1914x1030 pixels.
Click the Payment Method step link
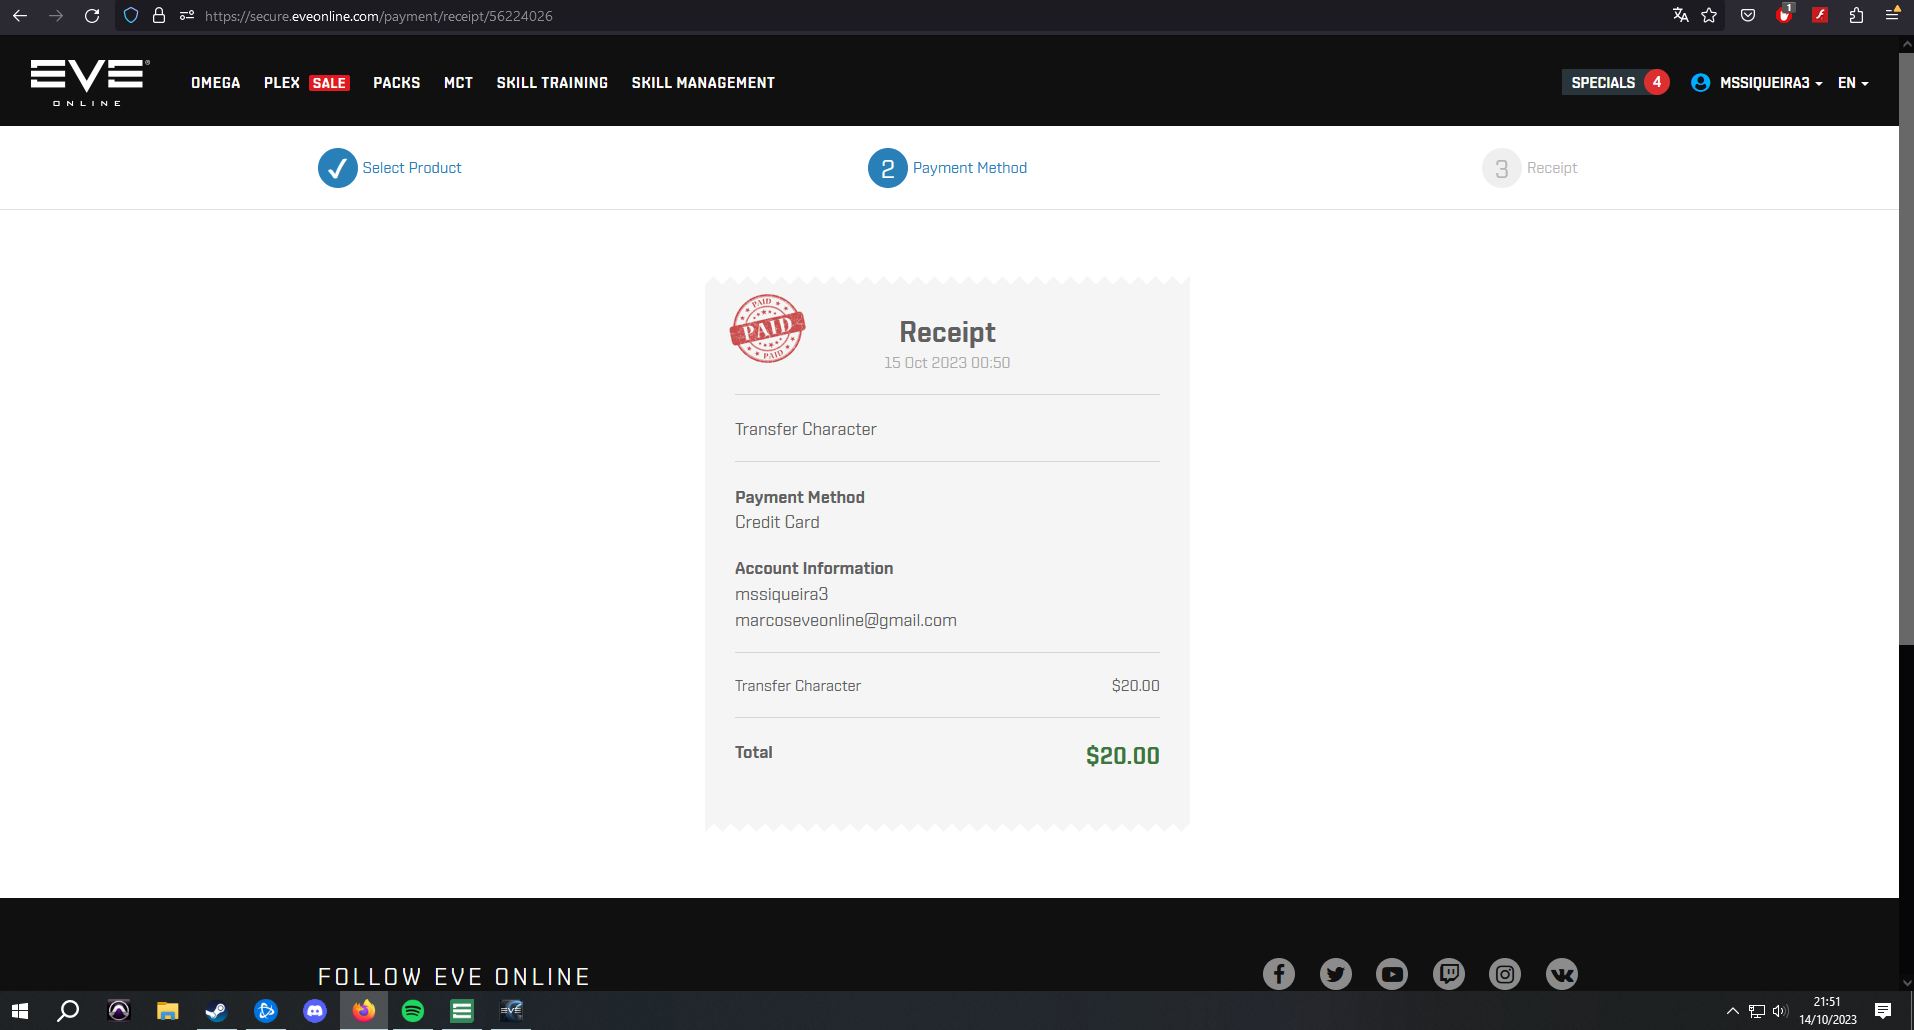coord(970,168)
